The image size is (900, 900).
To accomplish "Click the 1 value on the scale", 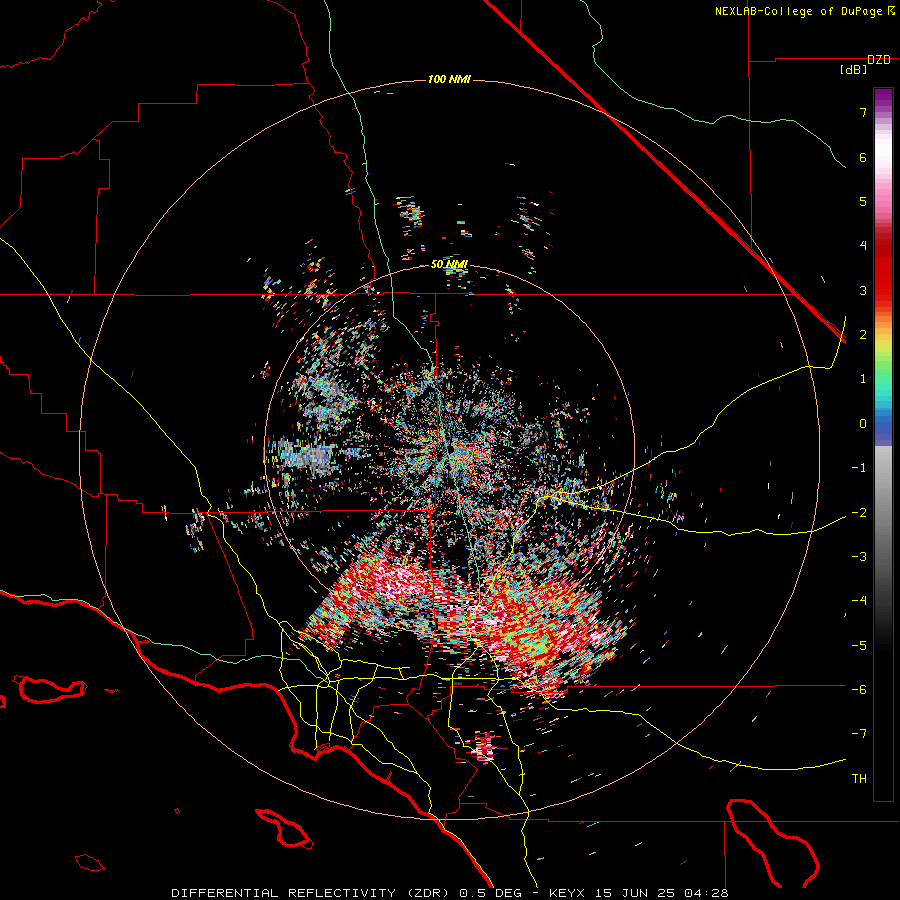I will tap(863, 379).
